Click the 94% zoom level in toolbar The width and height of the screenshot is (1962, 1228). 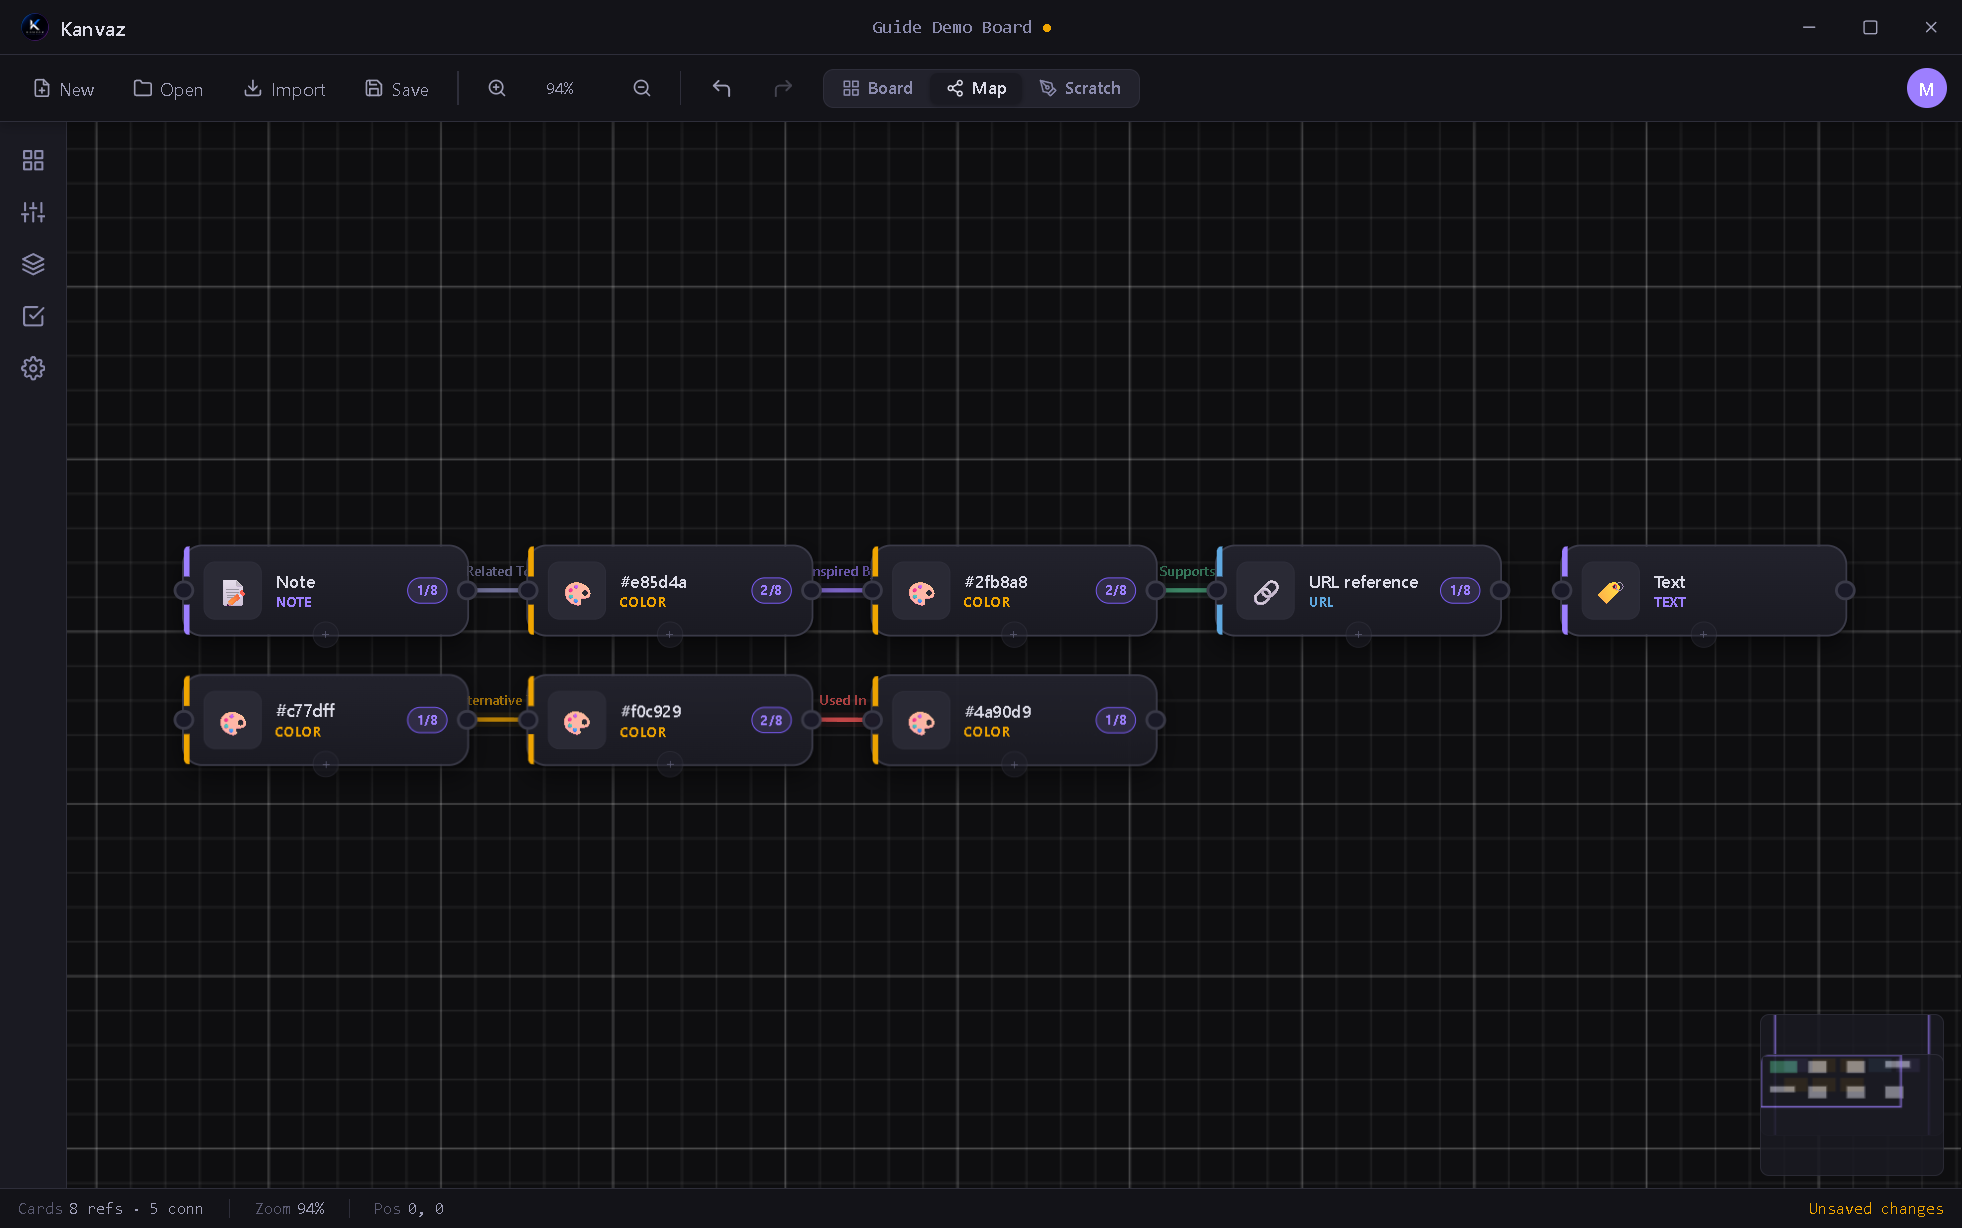560,89
